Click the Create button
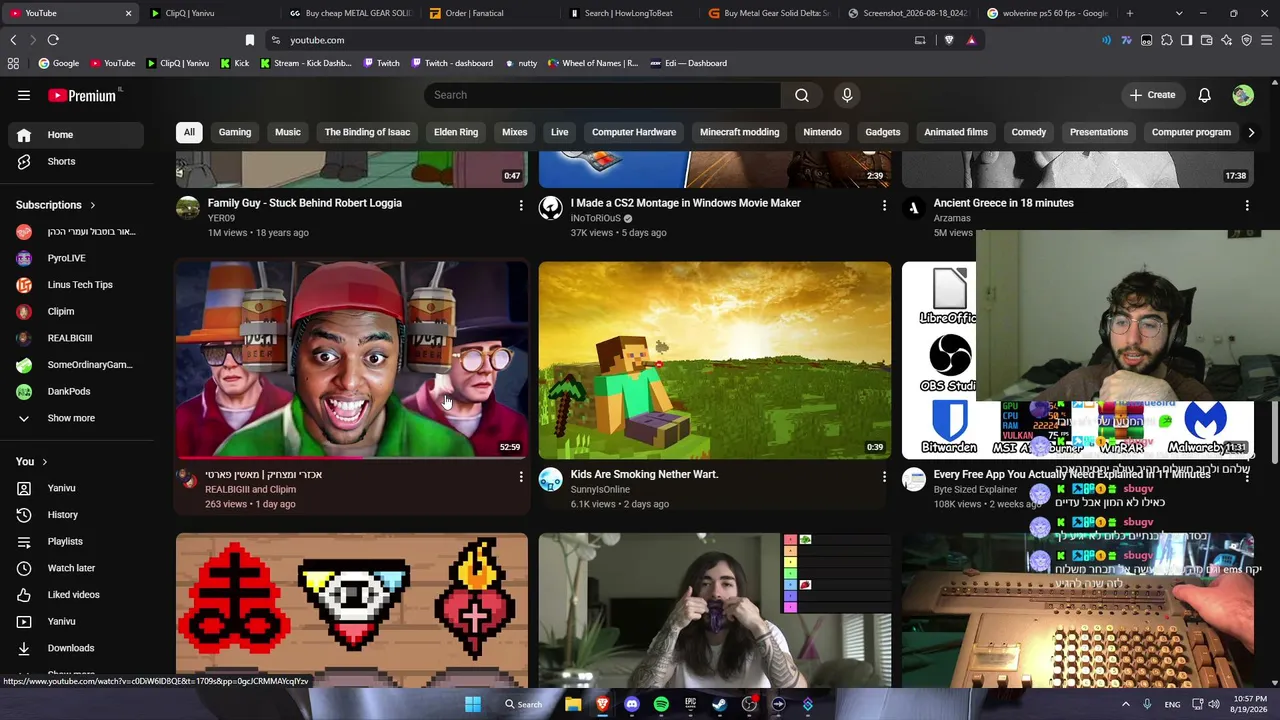Viewport: 1280px width, 720px height. click(x=1152, y=95)
